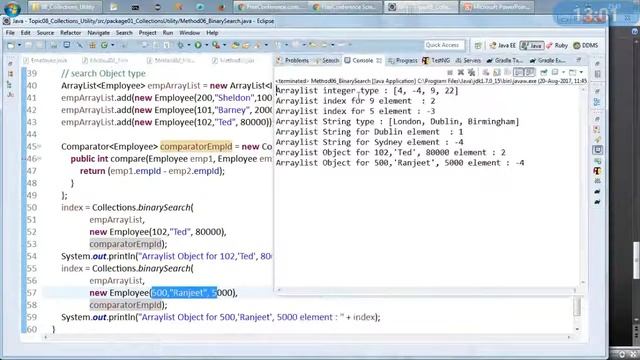This screenshot has width=640, height=360.
Task: Switch to the Java perspective
Action: click(532, 45)
